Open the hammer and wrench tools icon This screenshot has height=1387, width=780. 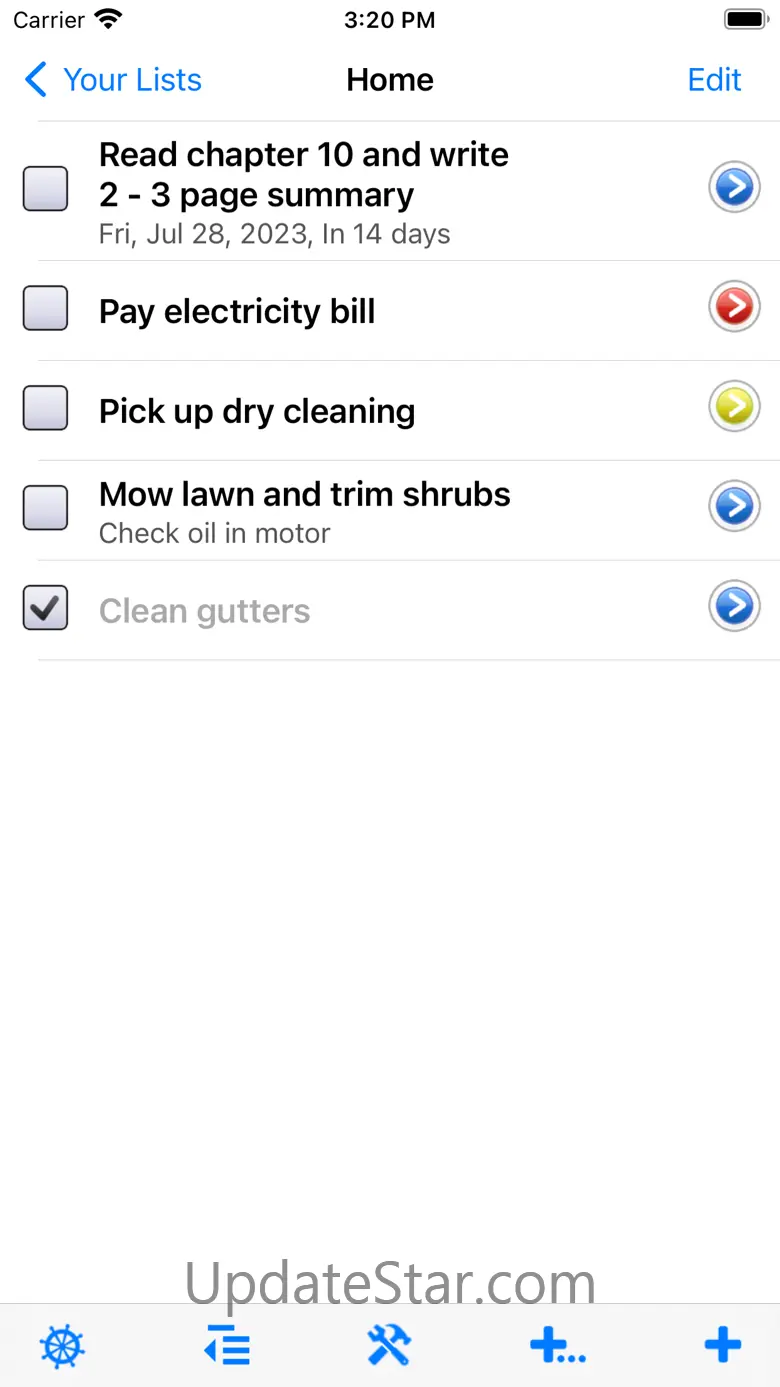click(x=389, y=1346)
